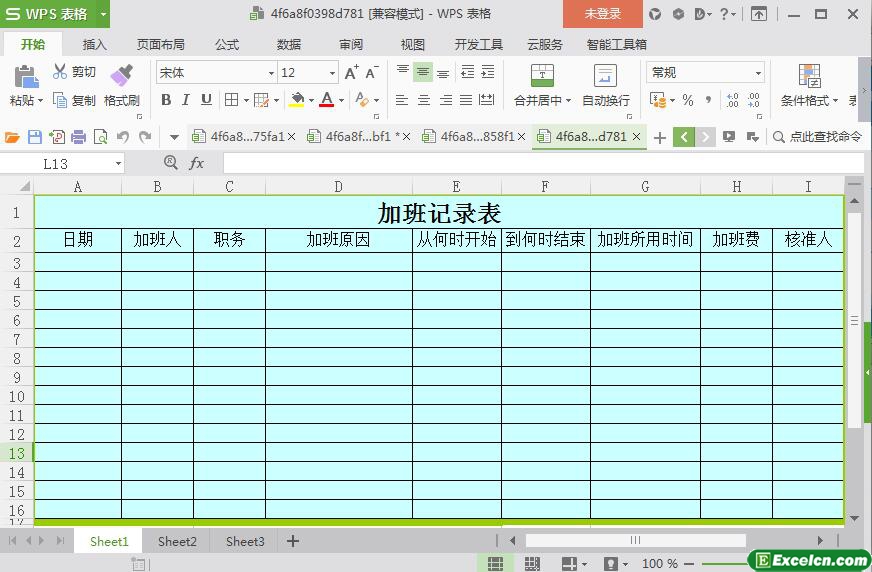
Task: Click decrease decimal places icon
Action: coord(754,100)
